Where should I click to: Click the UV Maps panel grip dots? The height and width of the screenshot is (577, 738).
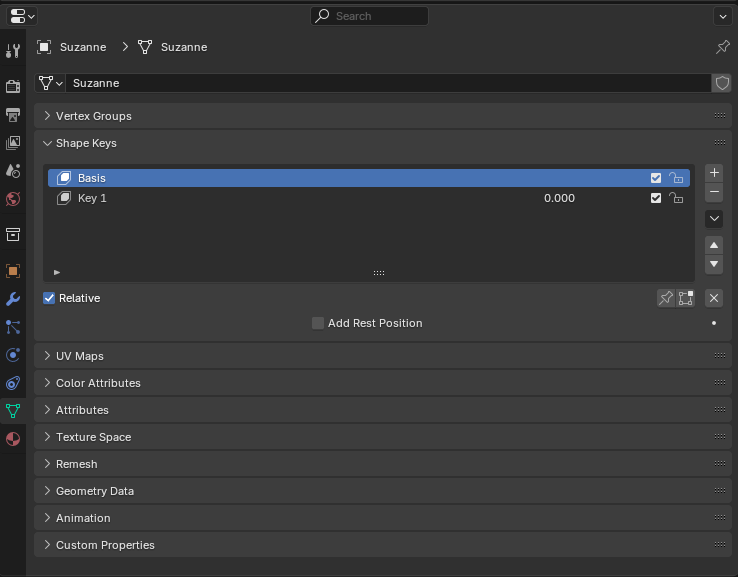(720, 355)
